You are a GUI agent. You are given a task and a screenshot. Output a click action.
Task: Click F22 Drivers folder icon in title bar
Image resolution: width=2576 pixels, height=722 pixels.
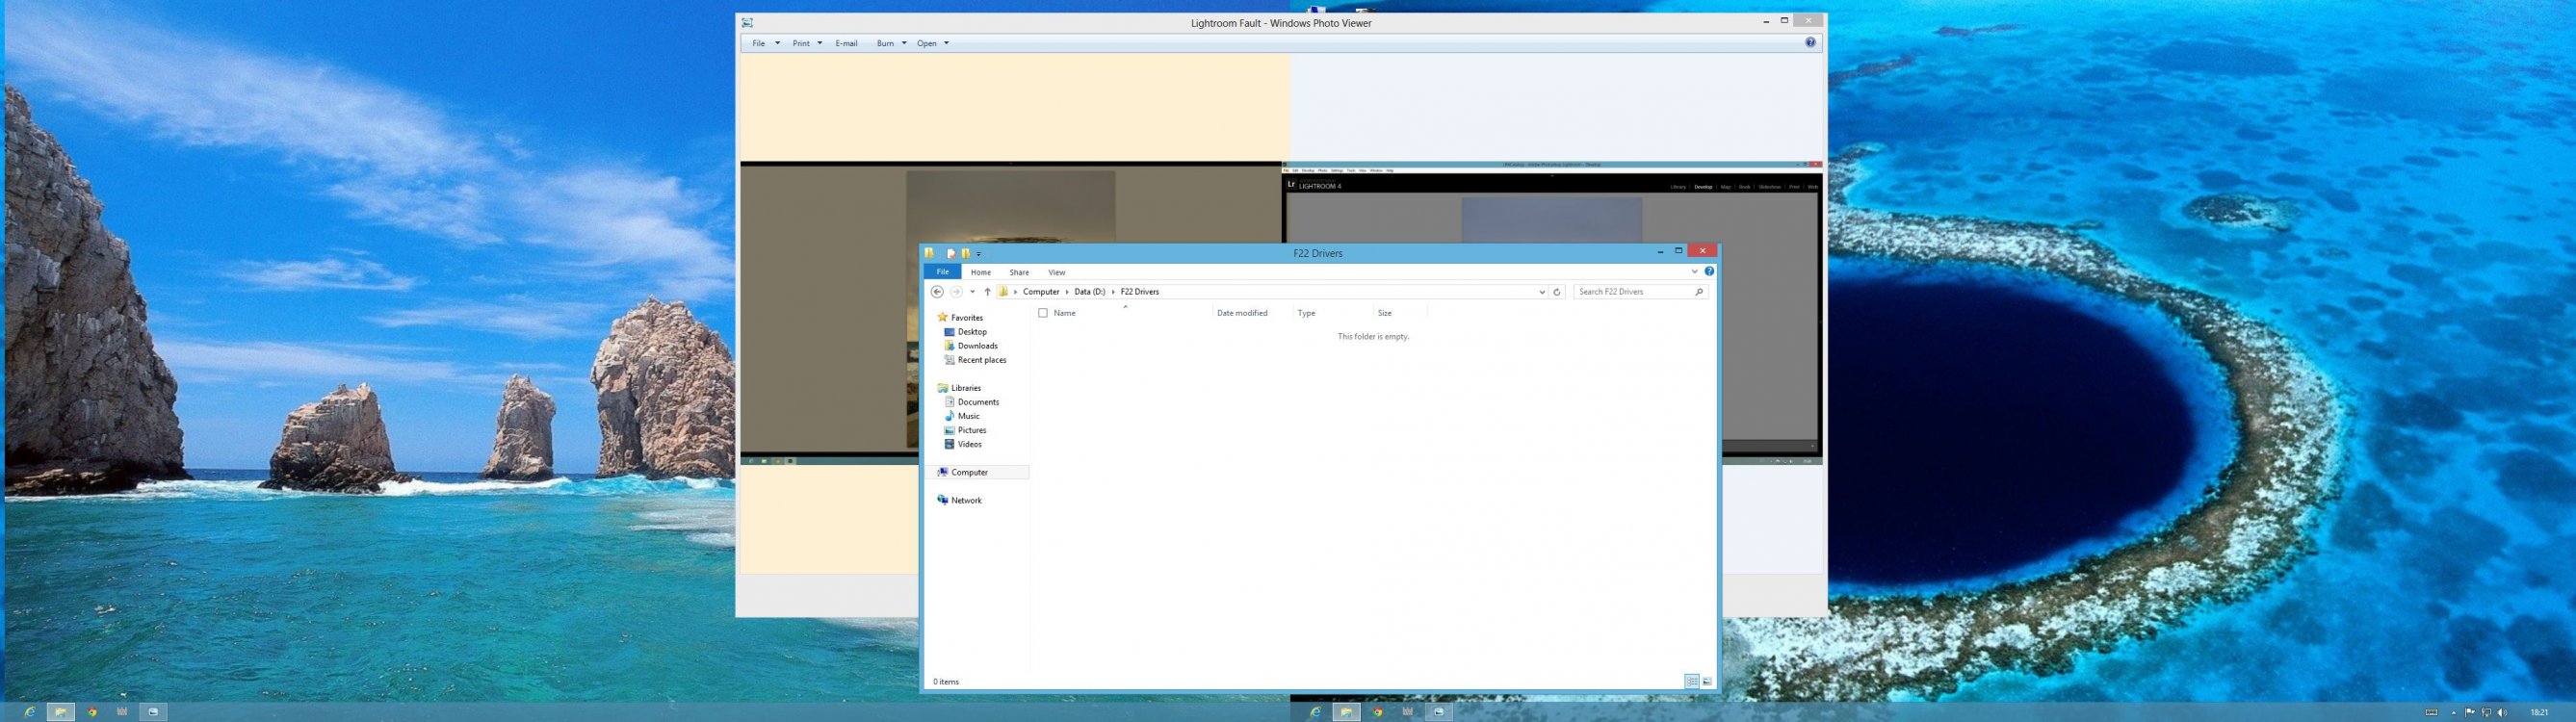click(x=930, y=253)
